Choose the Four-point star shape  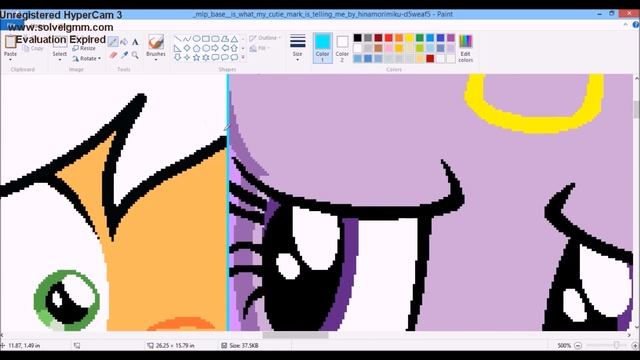click(187, 58)
